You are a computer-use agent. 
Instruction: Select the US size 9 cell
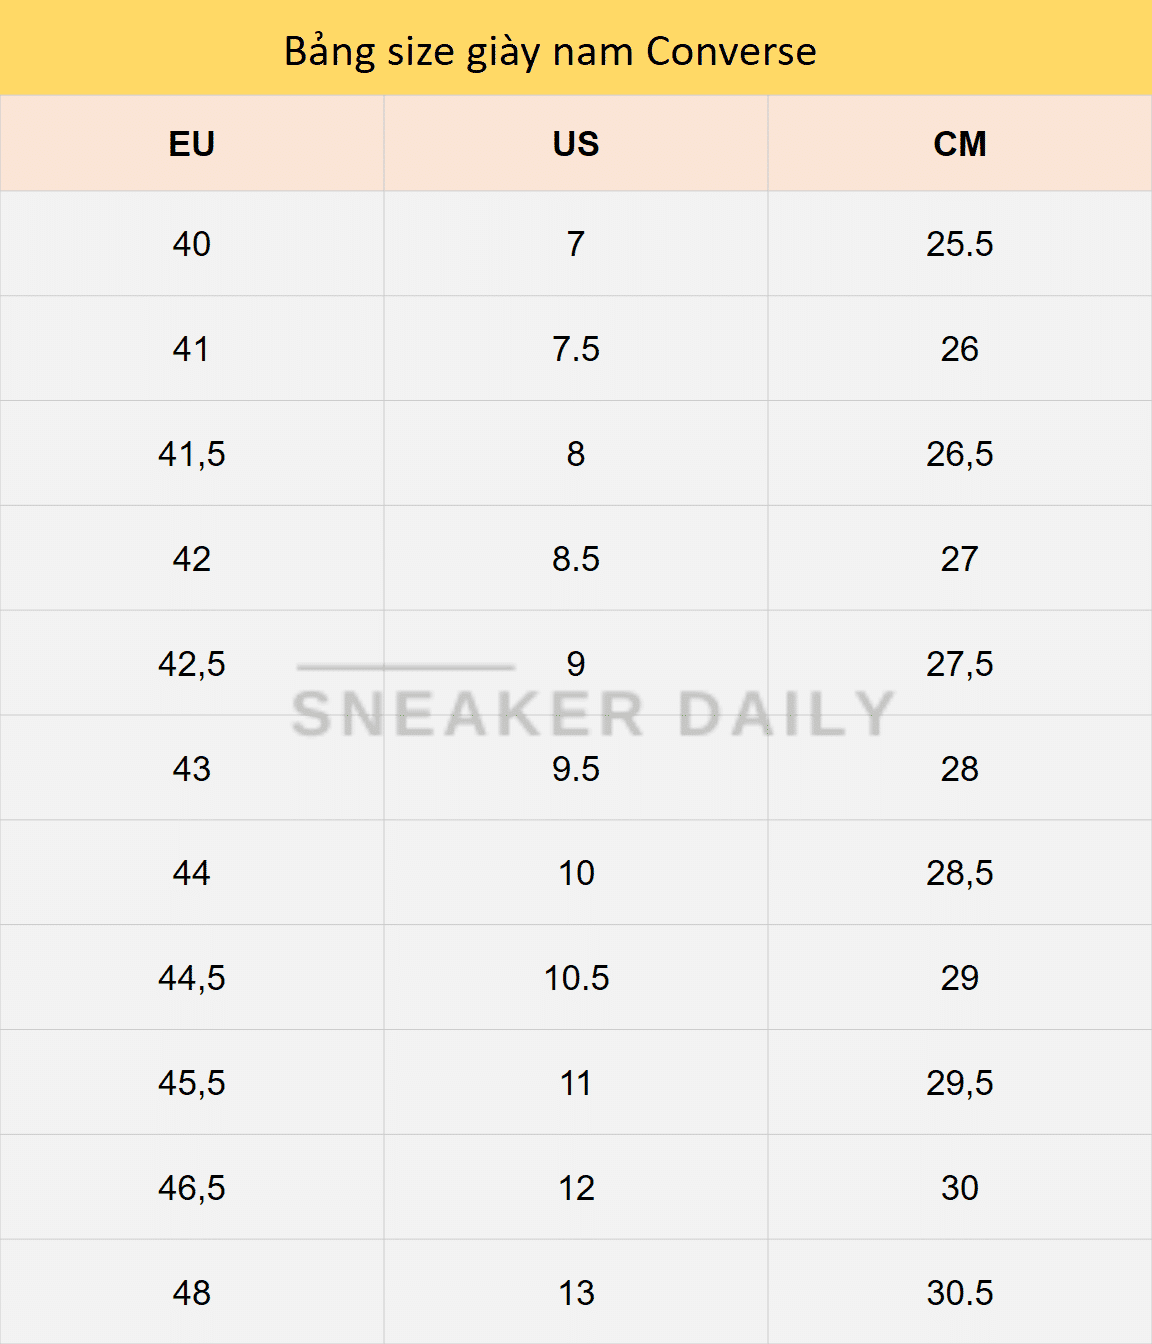point(576,663)
